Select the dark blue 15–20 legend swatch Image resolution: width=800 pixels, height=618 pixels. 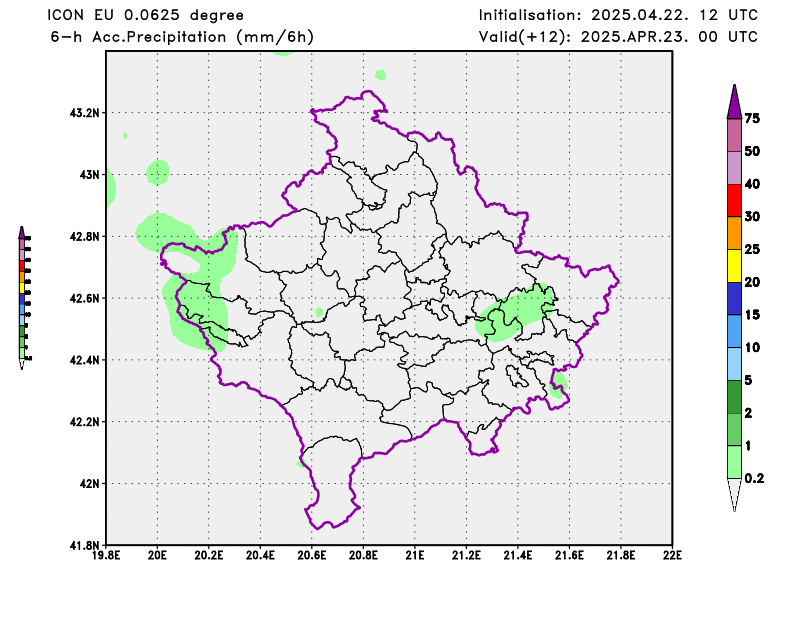(734, 299)
